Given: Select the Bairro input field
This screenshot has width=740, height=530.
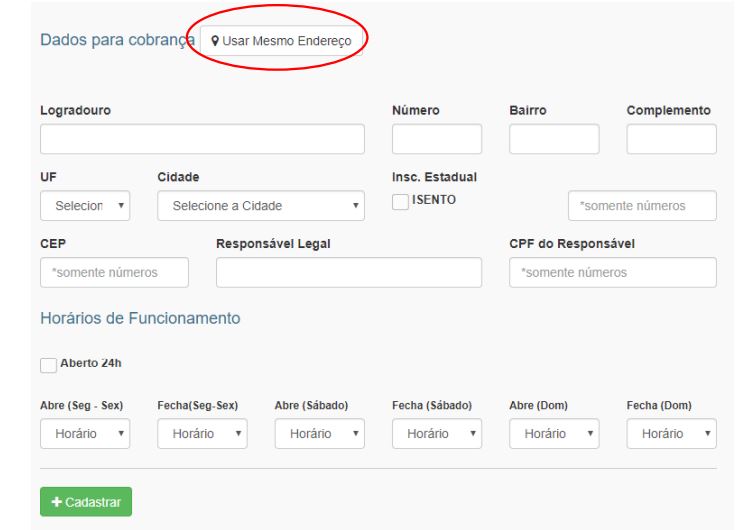Looking at the screenshot, I should pyautogui.click(x=554, y=139).
